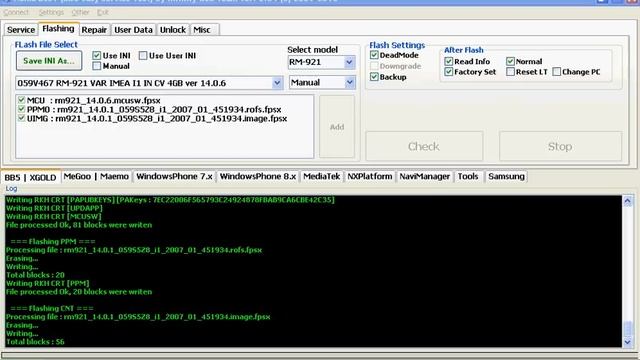This screenshot has width=640, height=360.
Task: Click the 'Flashing CNT' log line
Action: click(x=52, y=309)
